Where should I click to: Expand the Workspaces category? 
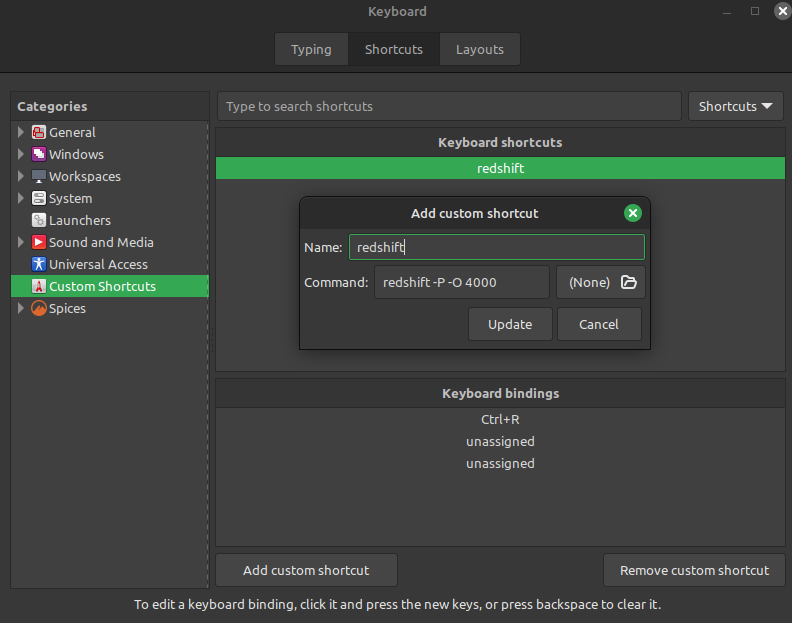tap(21, 176)
